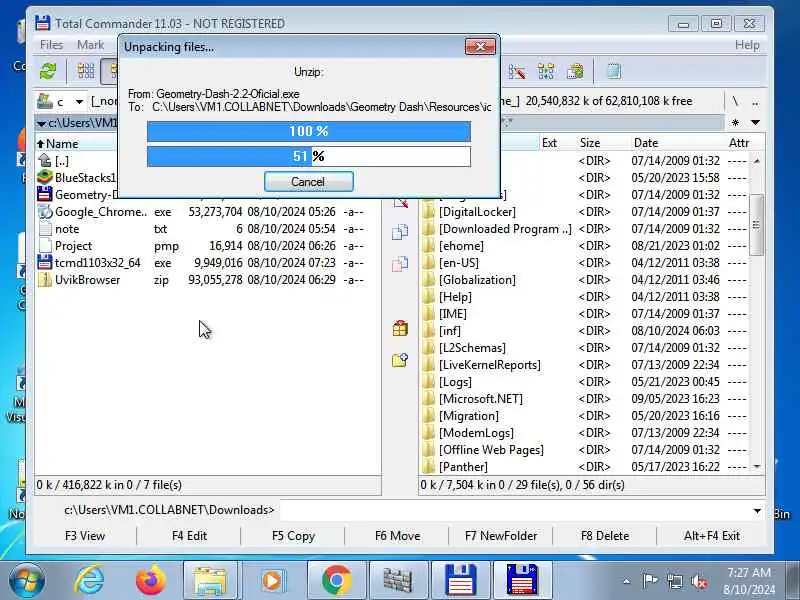Open right panel directory history dropdown arrow
This screenshot has width=800, height=600.
pos(756,122)
